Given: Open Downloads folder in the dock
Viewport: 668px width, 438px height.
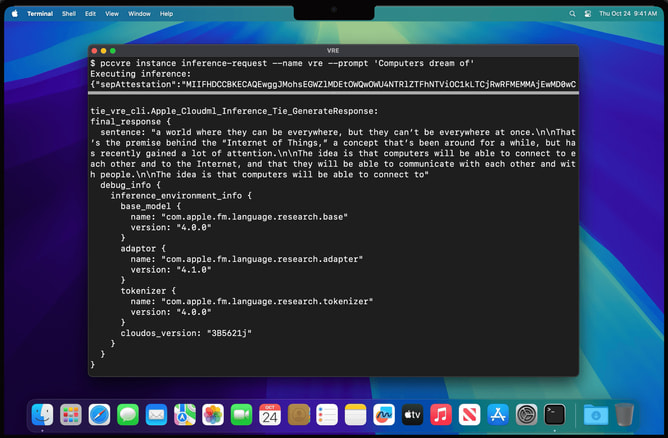Looking at the screenshot, I should tap(596, 415).
